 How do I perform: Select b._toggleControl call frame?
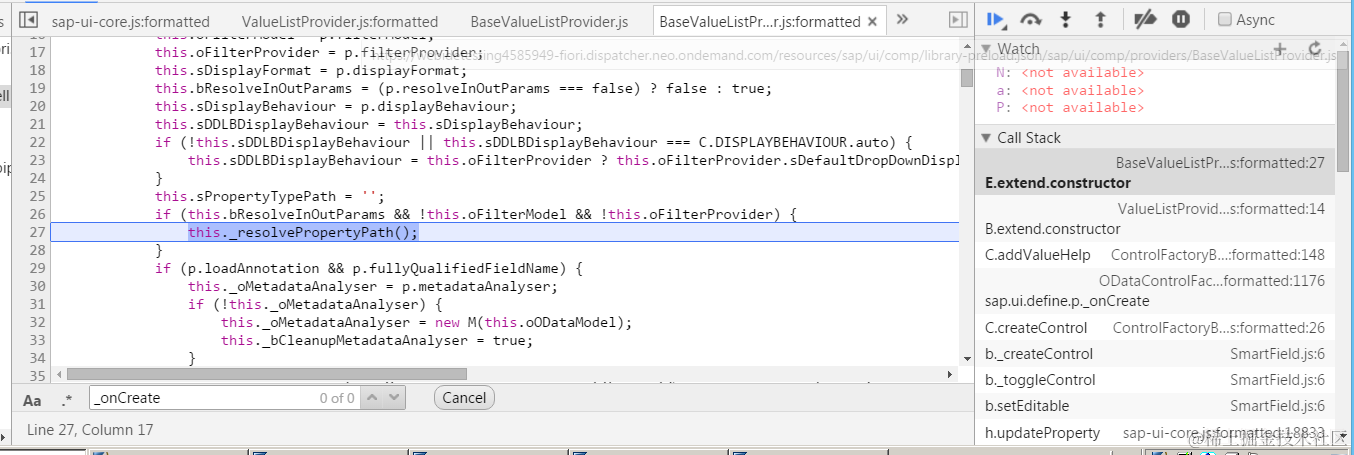pyautogui.click(x=1155, y=380)
